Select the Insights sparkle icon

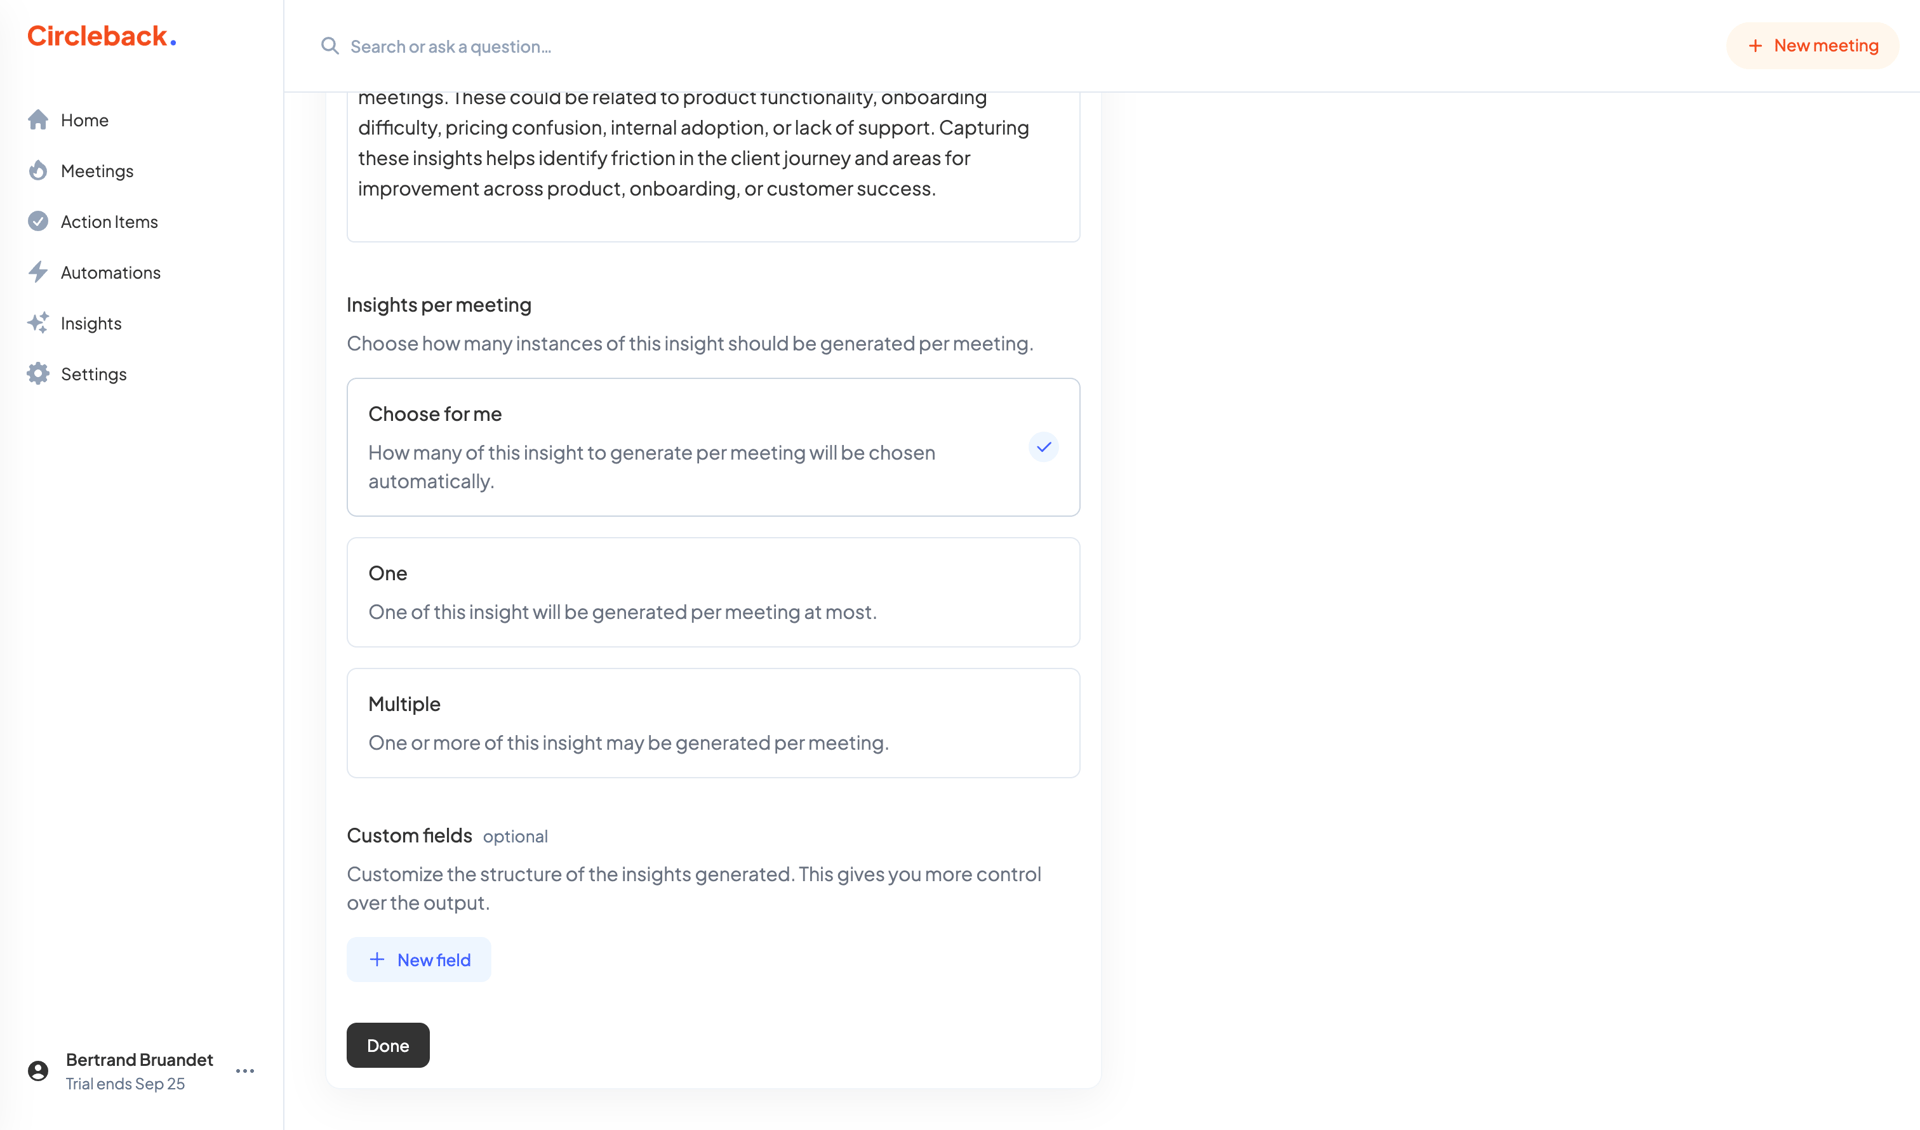38,322
